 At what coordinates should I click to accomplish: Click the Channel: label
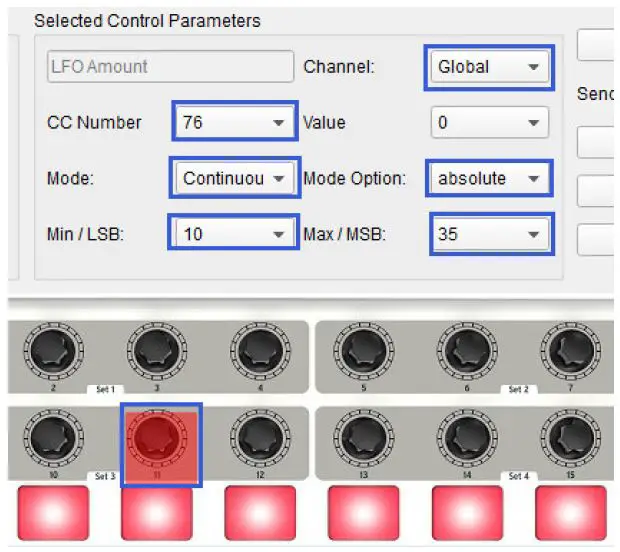[339, 67]
